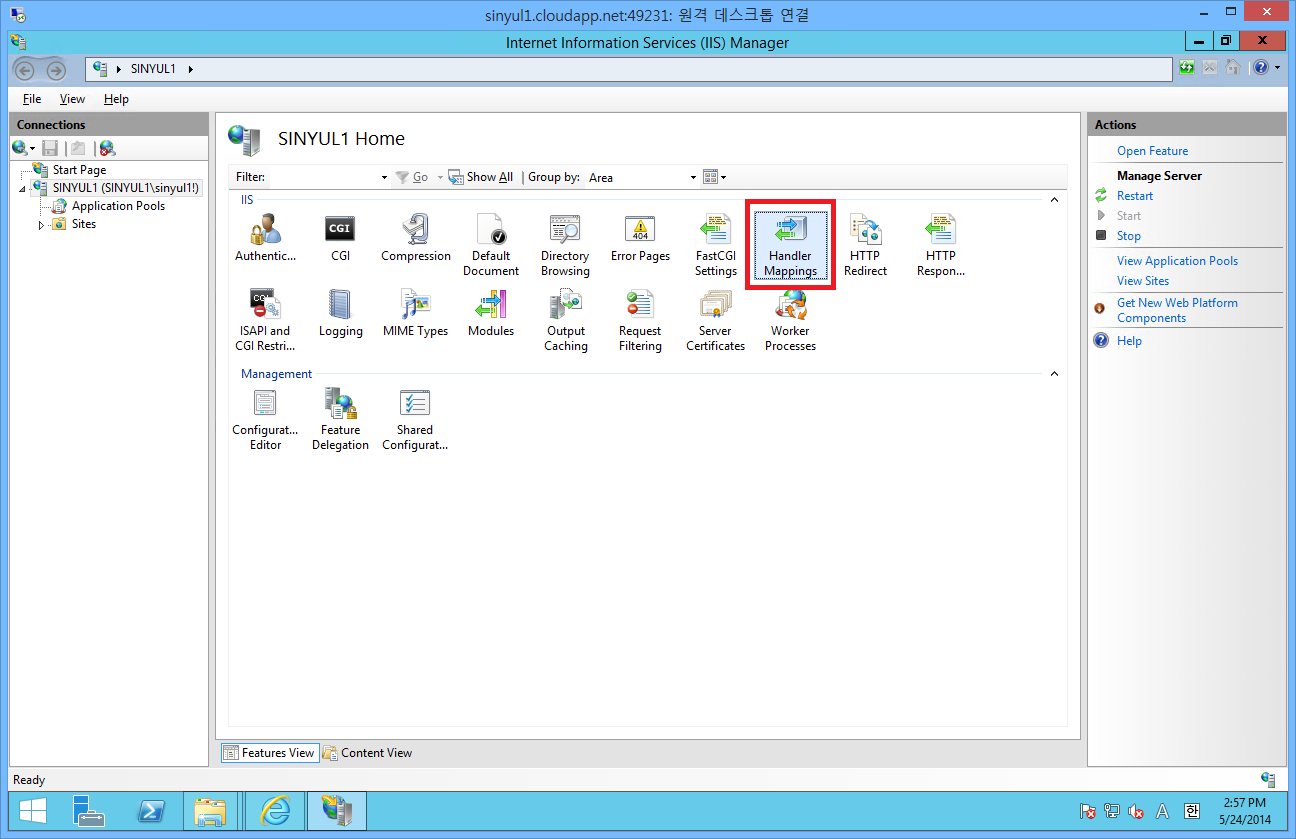Viewport: 1296px width, 839px height.
Task: Open Feature Delegation
Action: (x=340, y=419)
